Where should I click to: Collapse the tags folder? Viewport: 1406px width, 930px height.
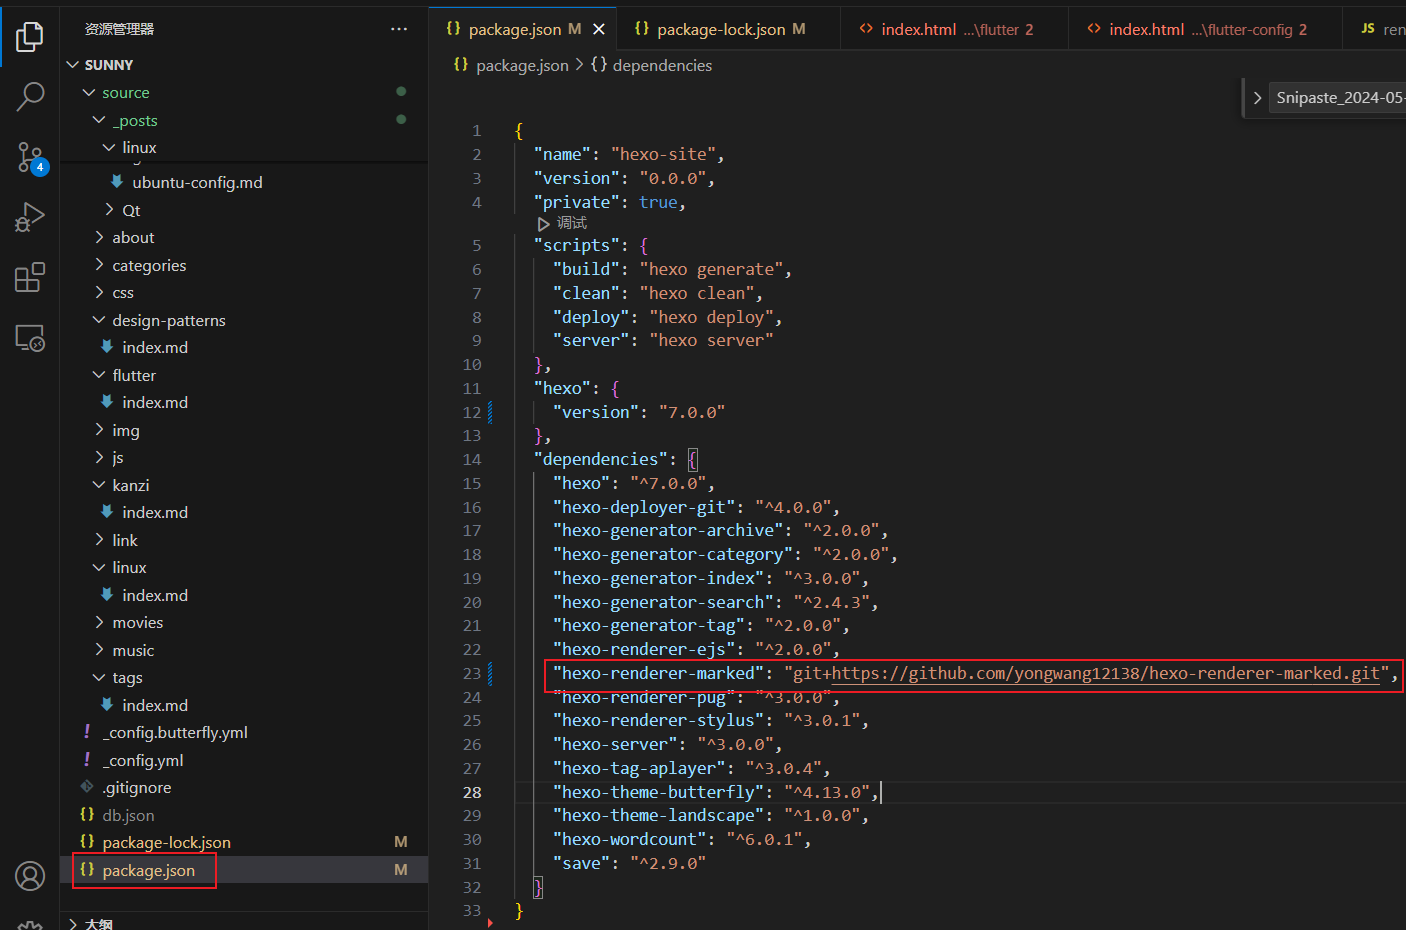coord(99,677)
